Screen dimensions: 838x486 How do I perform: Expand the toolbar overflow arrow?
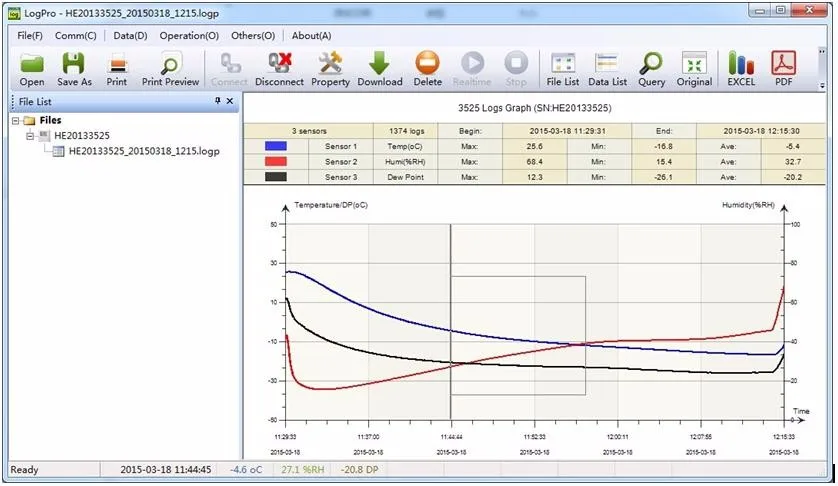[822, 86]
